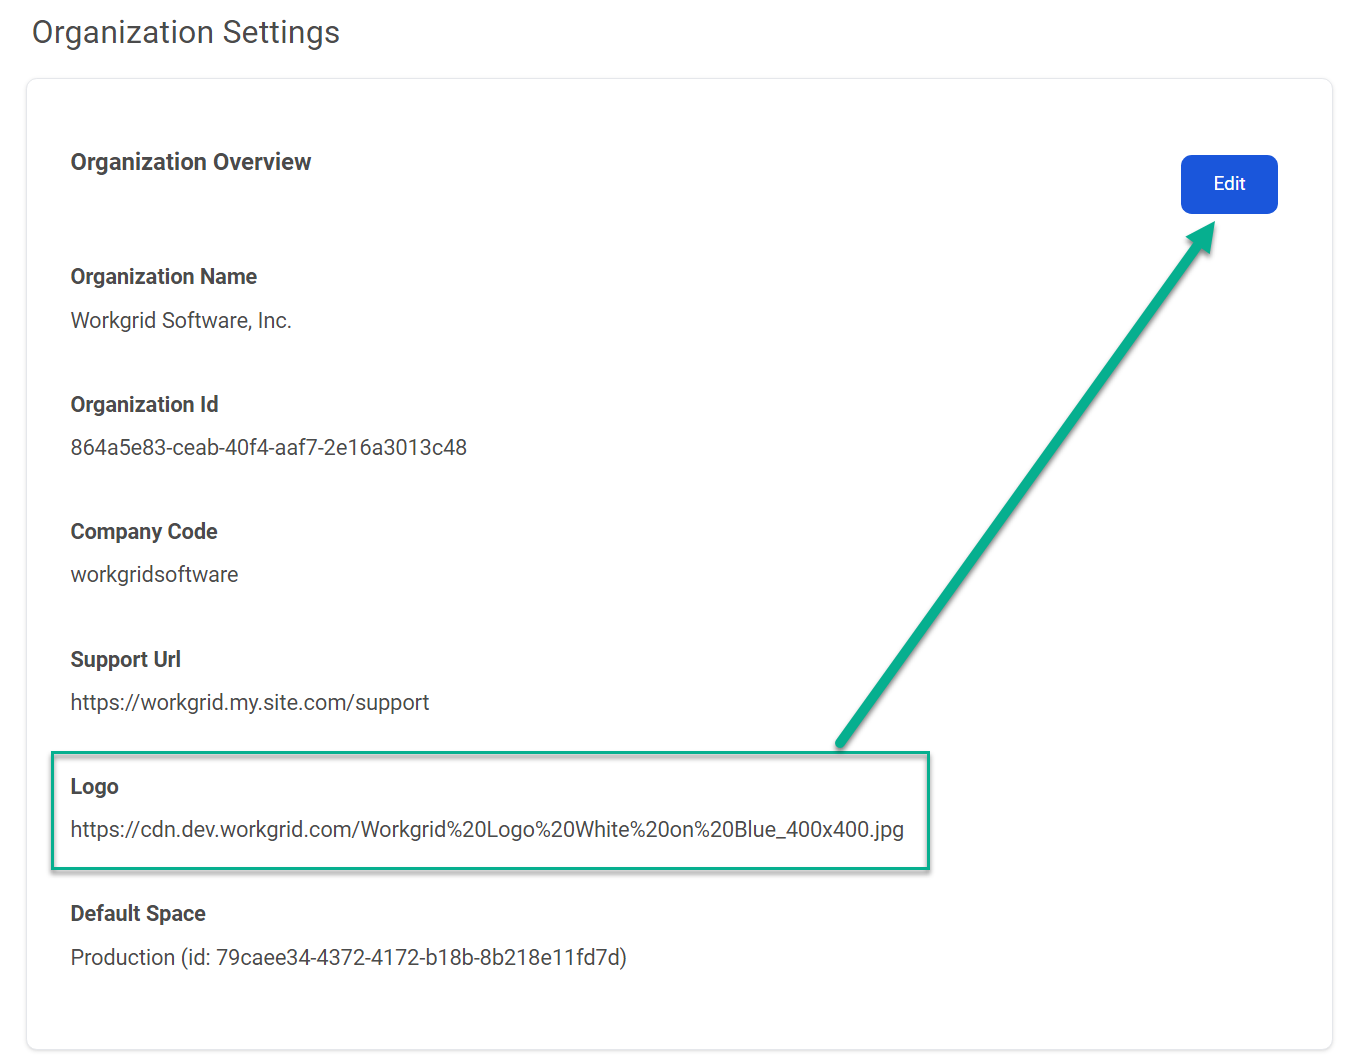
Task: Click the Company Code field label
Action: coord(143,531)
